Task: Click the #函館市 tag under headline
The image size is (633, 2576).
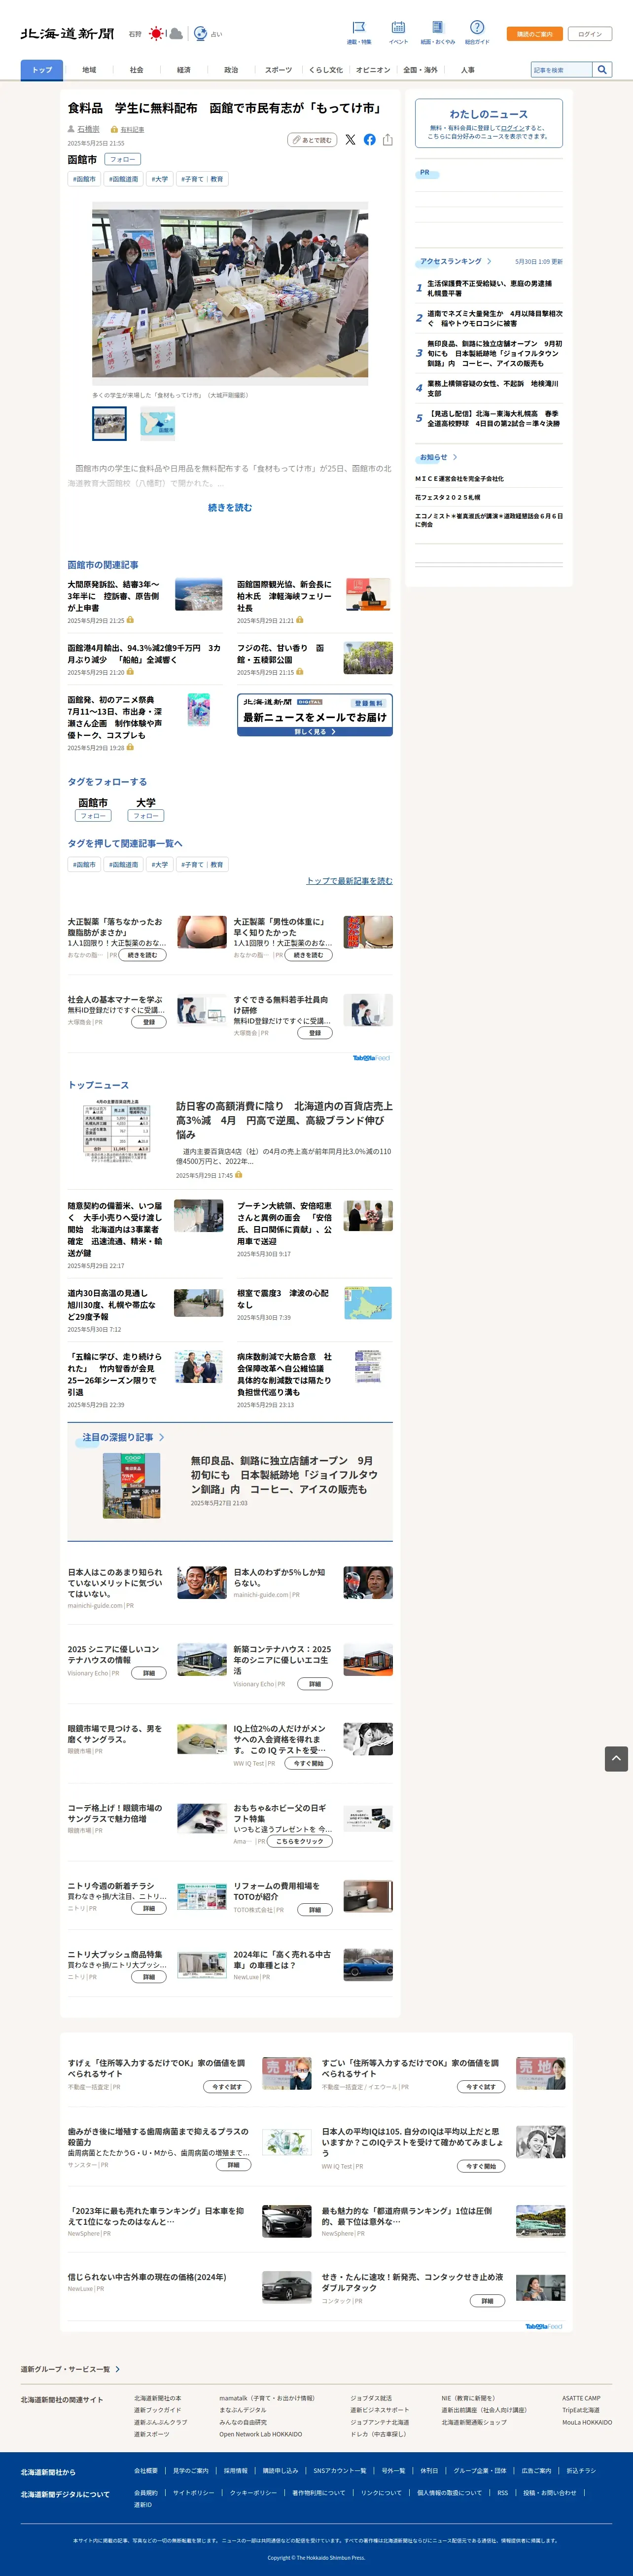Action: click(84, 179)
